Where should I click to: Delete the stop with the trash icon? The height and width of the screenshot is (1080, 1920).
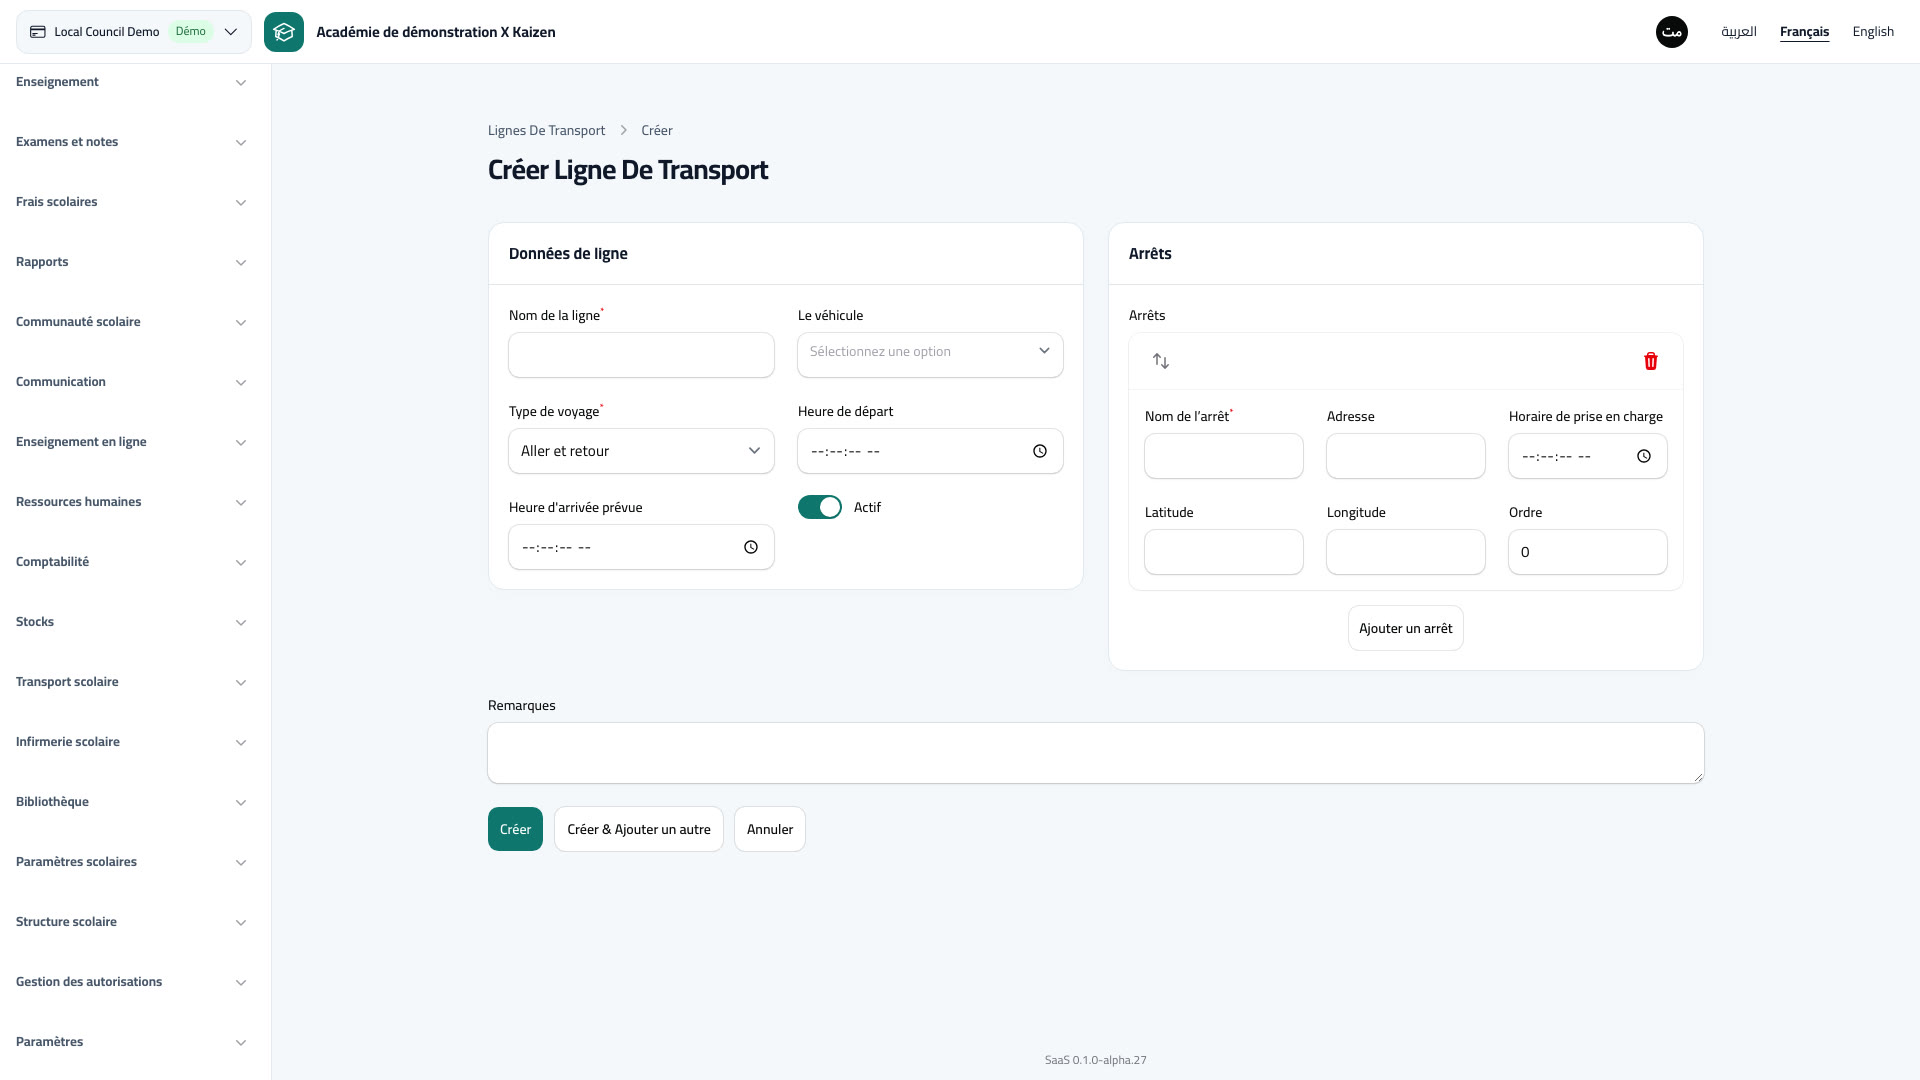(x=1651, y=361)
